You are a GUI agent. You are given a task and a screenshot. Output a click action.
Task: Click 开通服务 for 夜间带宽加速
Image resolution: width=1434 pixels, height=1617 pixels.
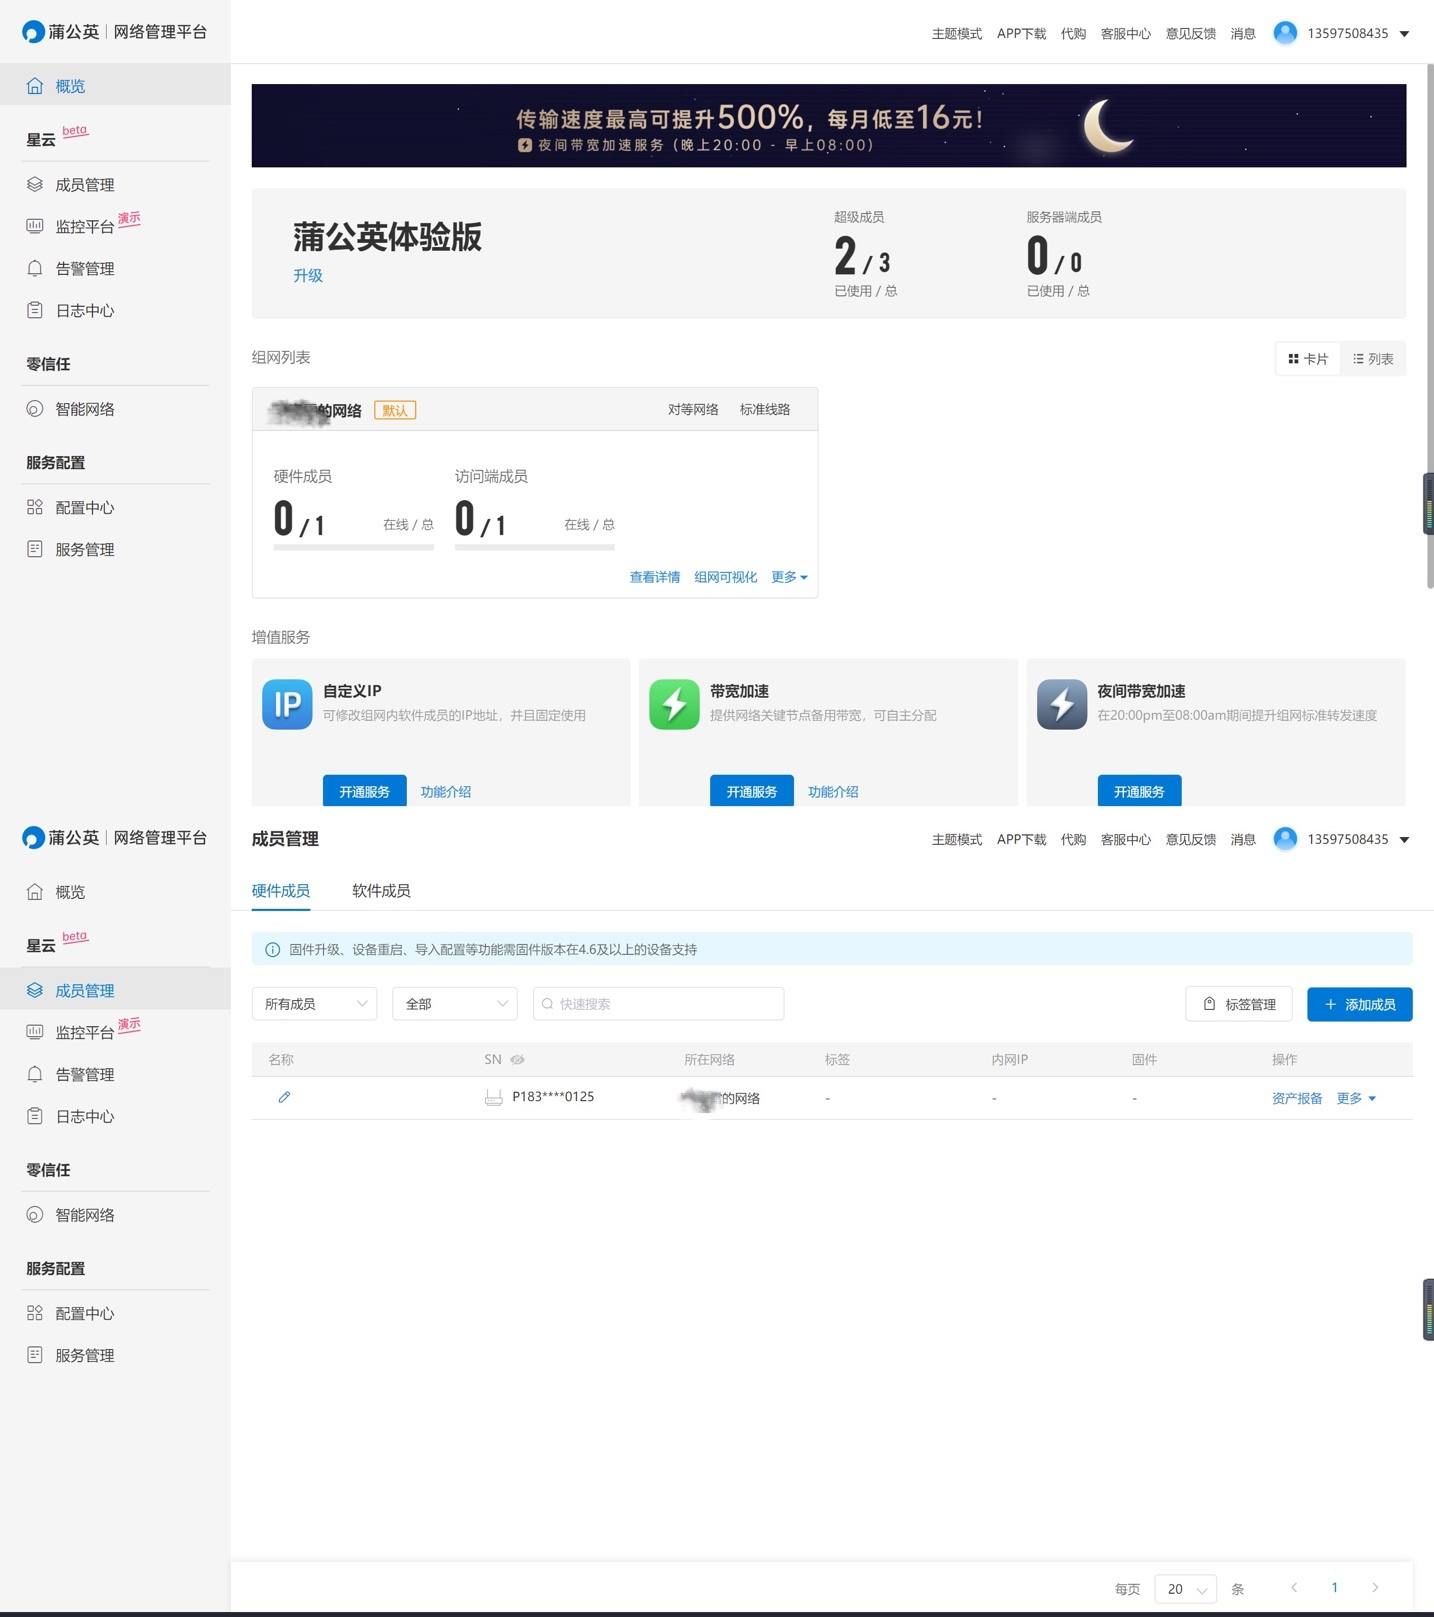[x=1139, y=790]
